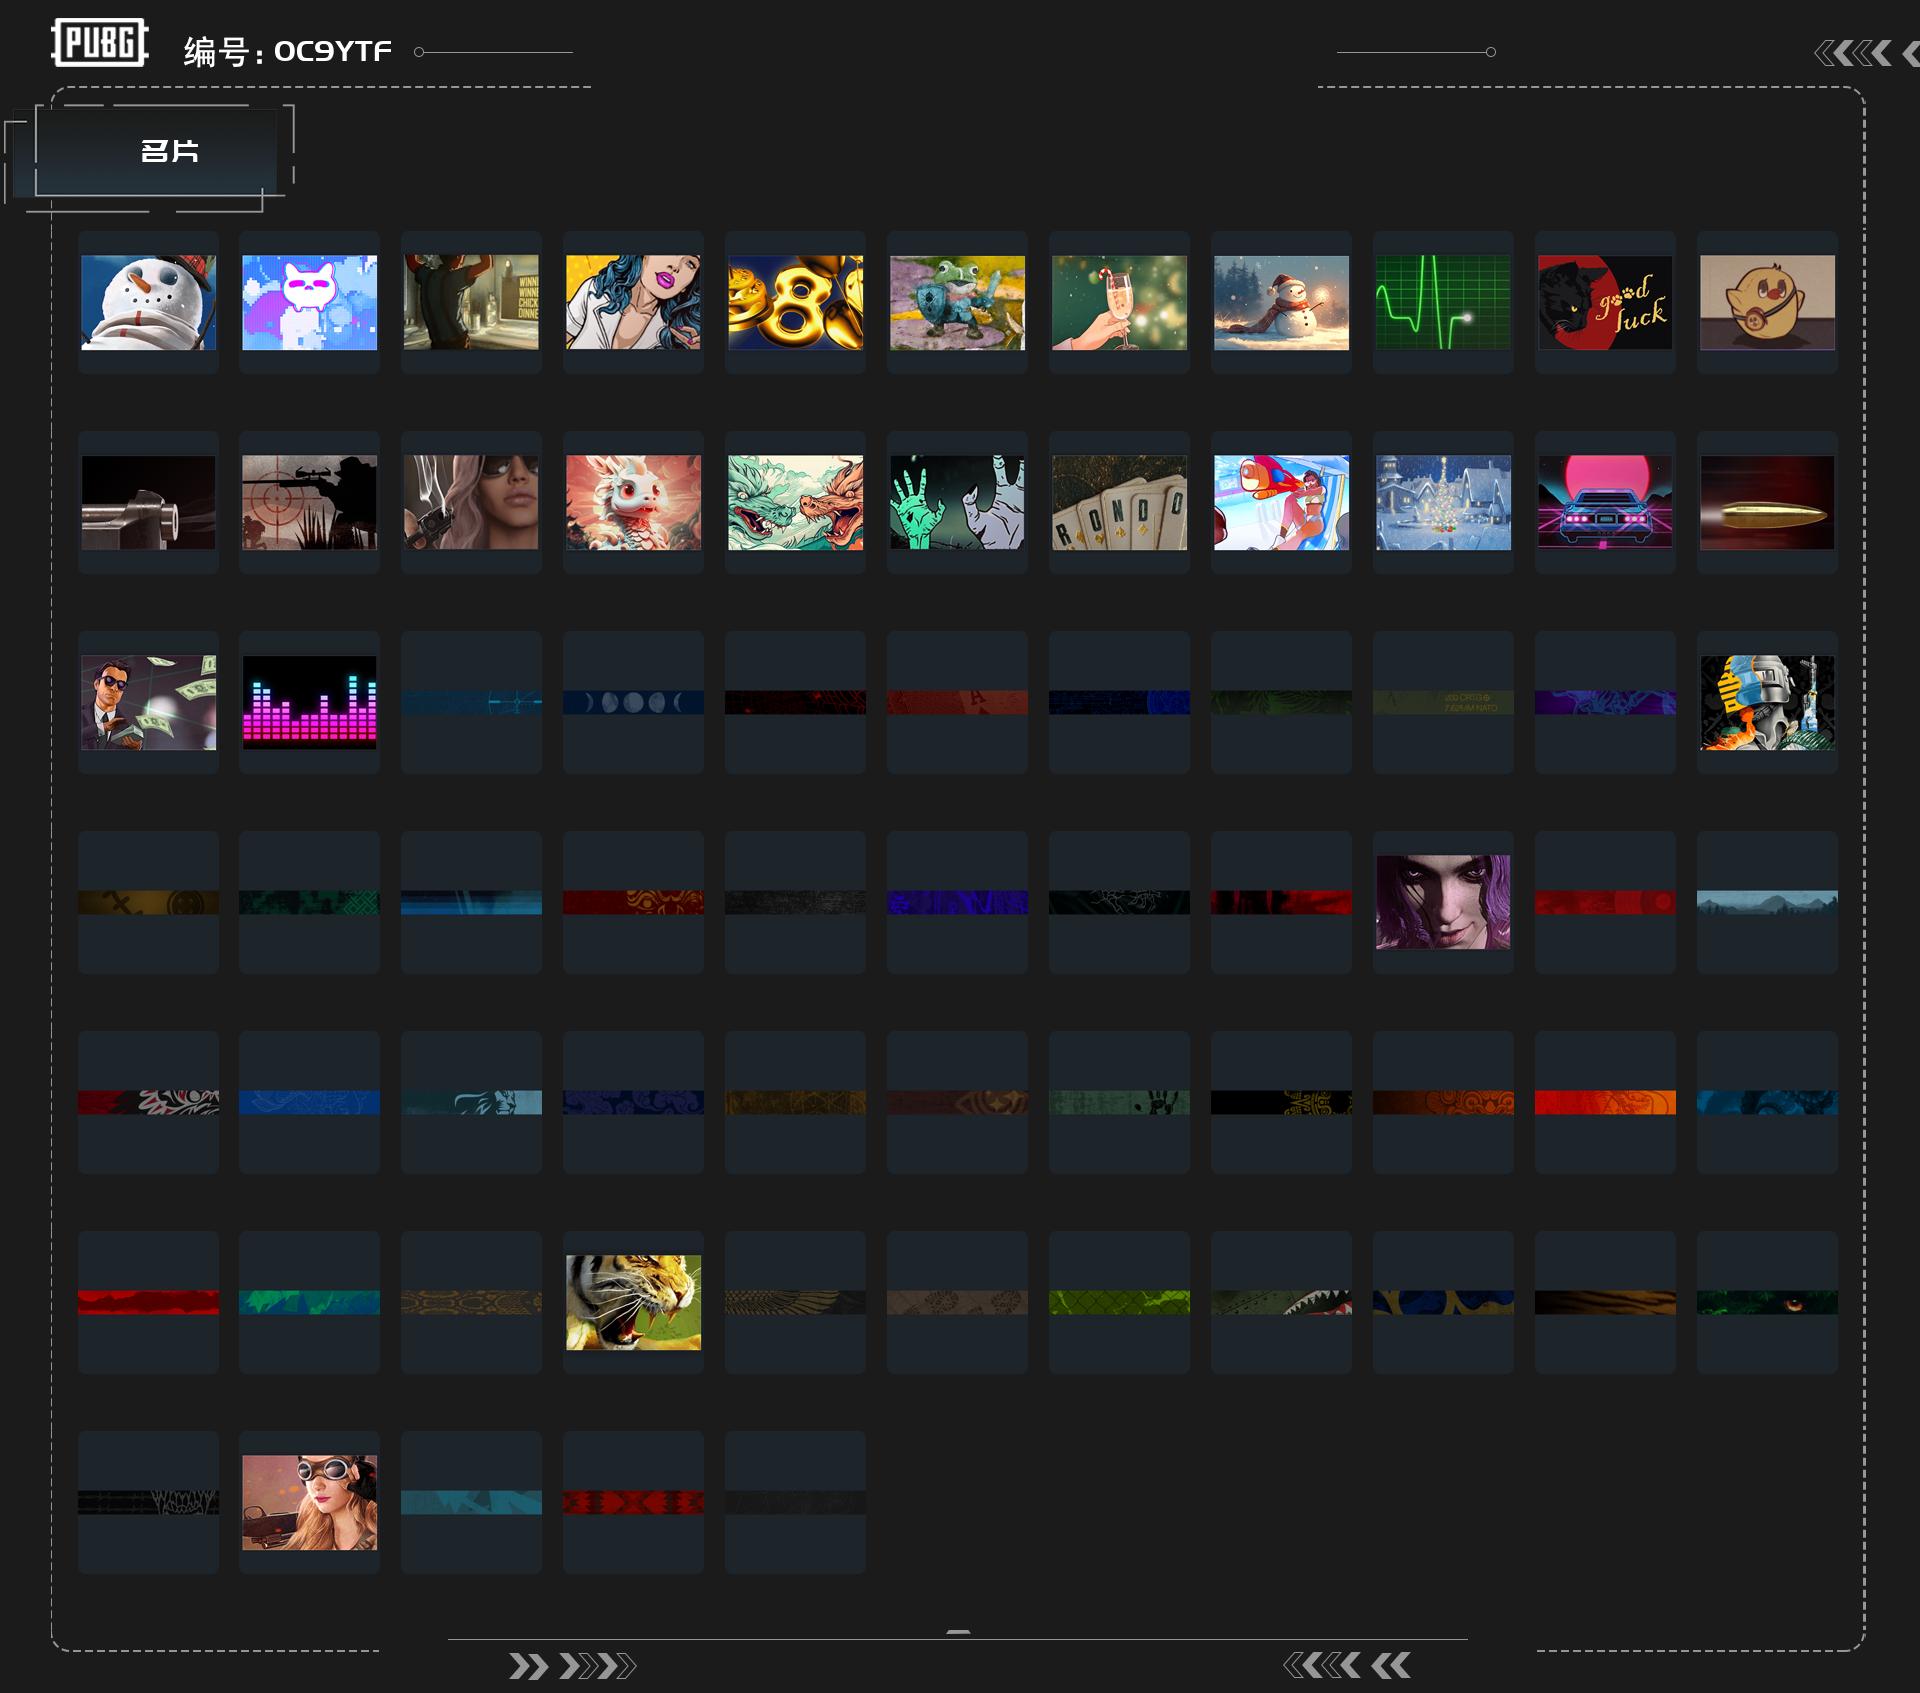Select the green and orange dragons nameplate
This screenshot has height=1693, width=1920.
click(795, 502)
